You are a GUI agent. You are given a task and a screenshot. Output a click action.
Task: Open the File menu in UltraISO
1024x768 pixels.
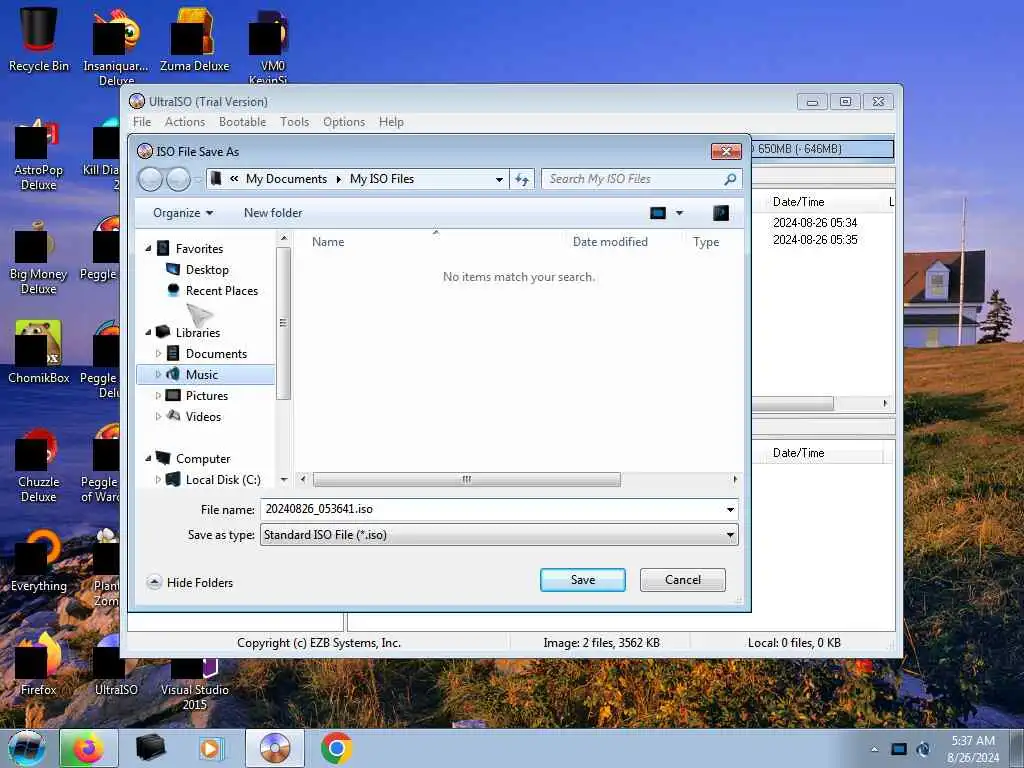(142, 121)
